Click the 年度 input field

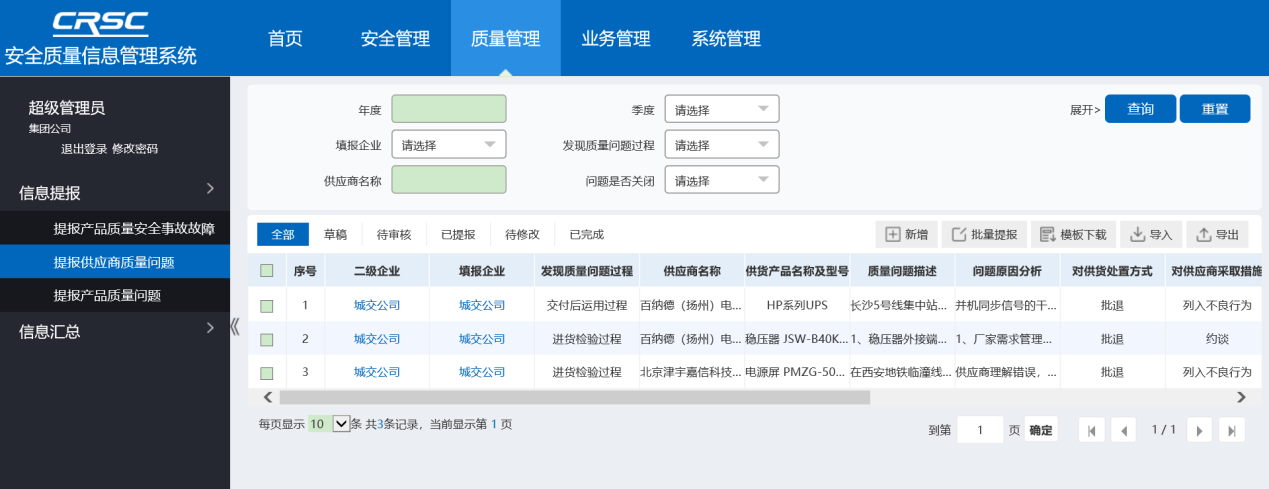coord(449,109)
